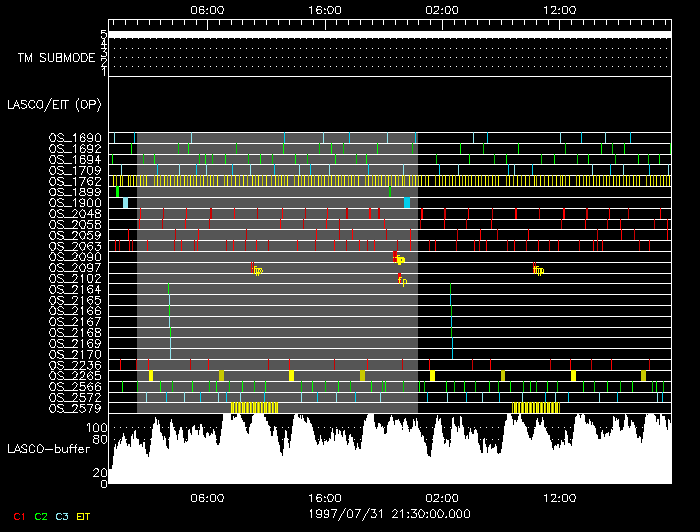Click second yellow striped block in OS_2579 row
Image resolution: width=700 pixels, height=532 pixels.
(536, 407)
